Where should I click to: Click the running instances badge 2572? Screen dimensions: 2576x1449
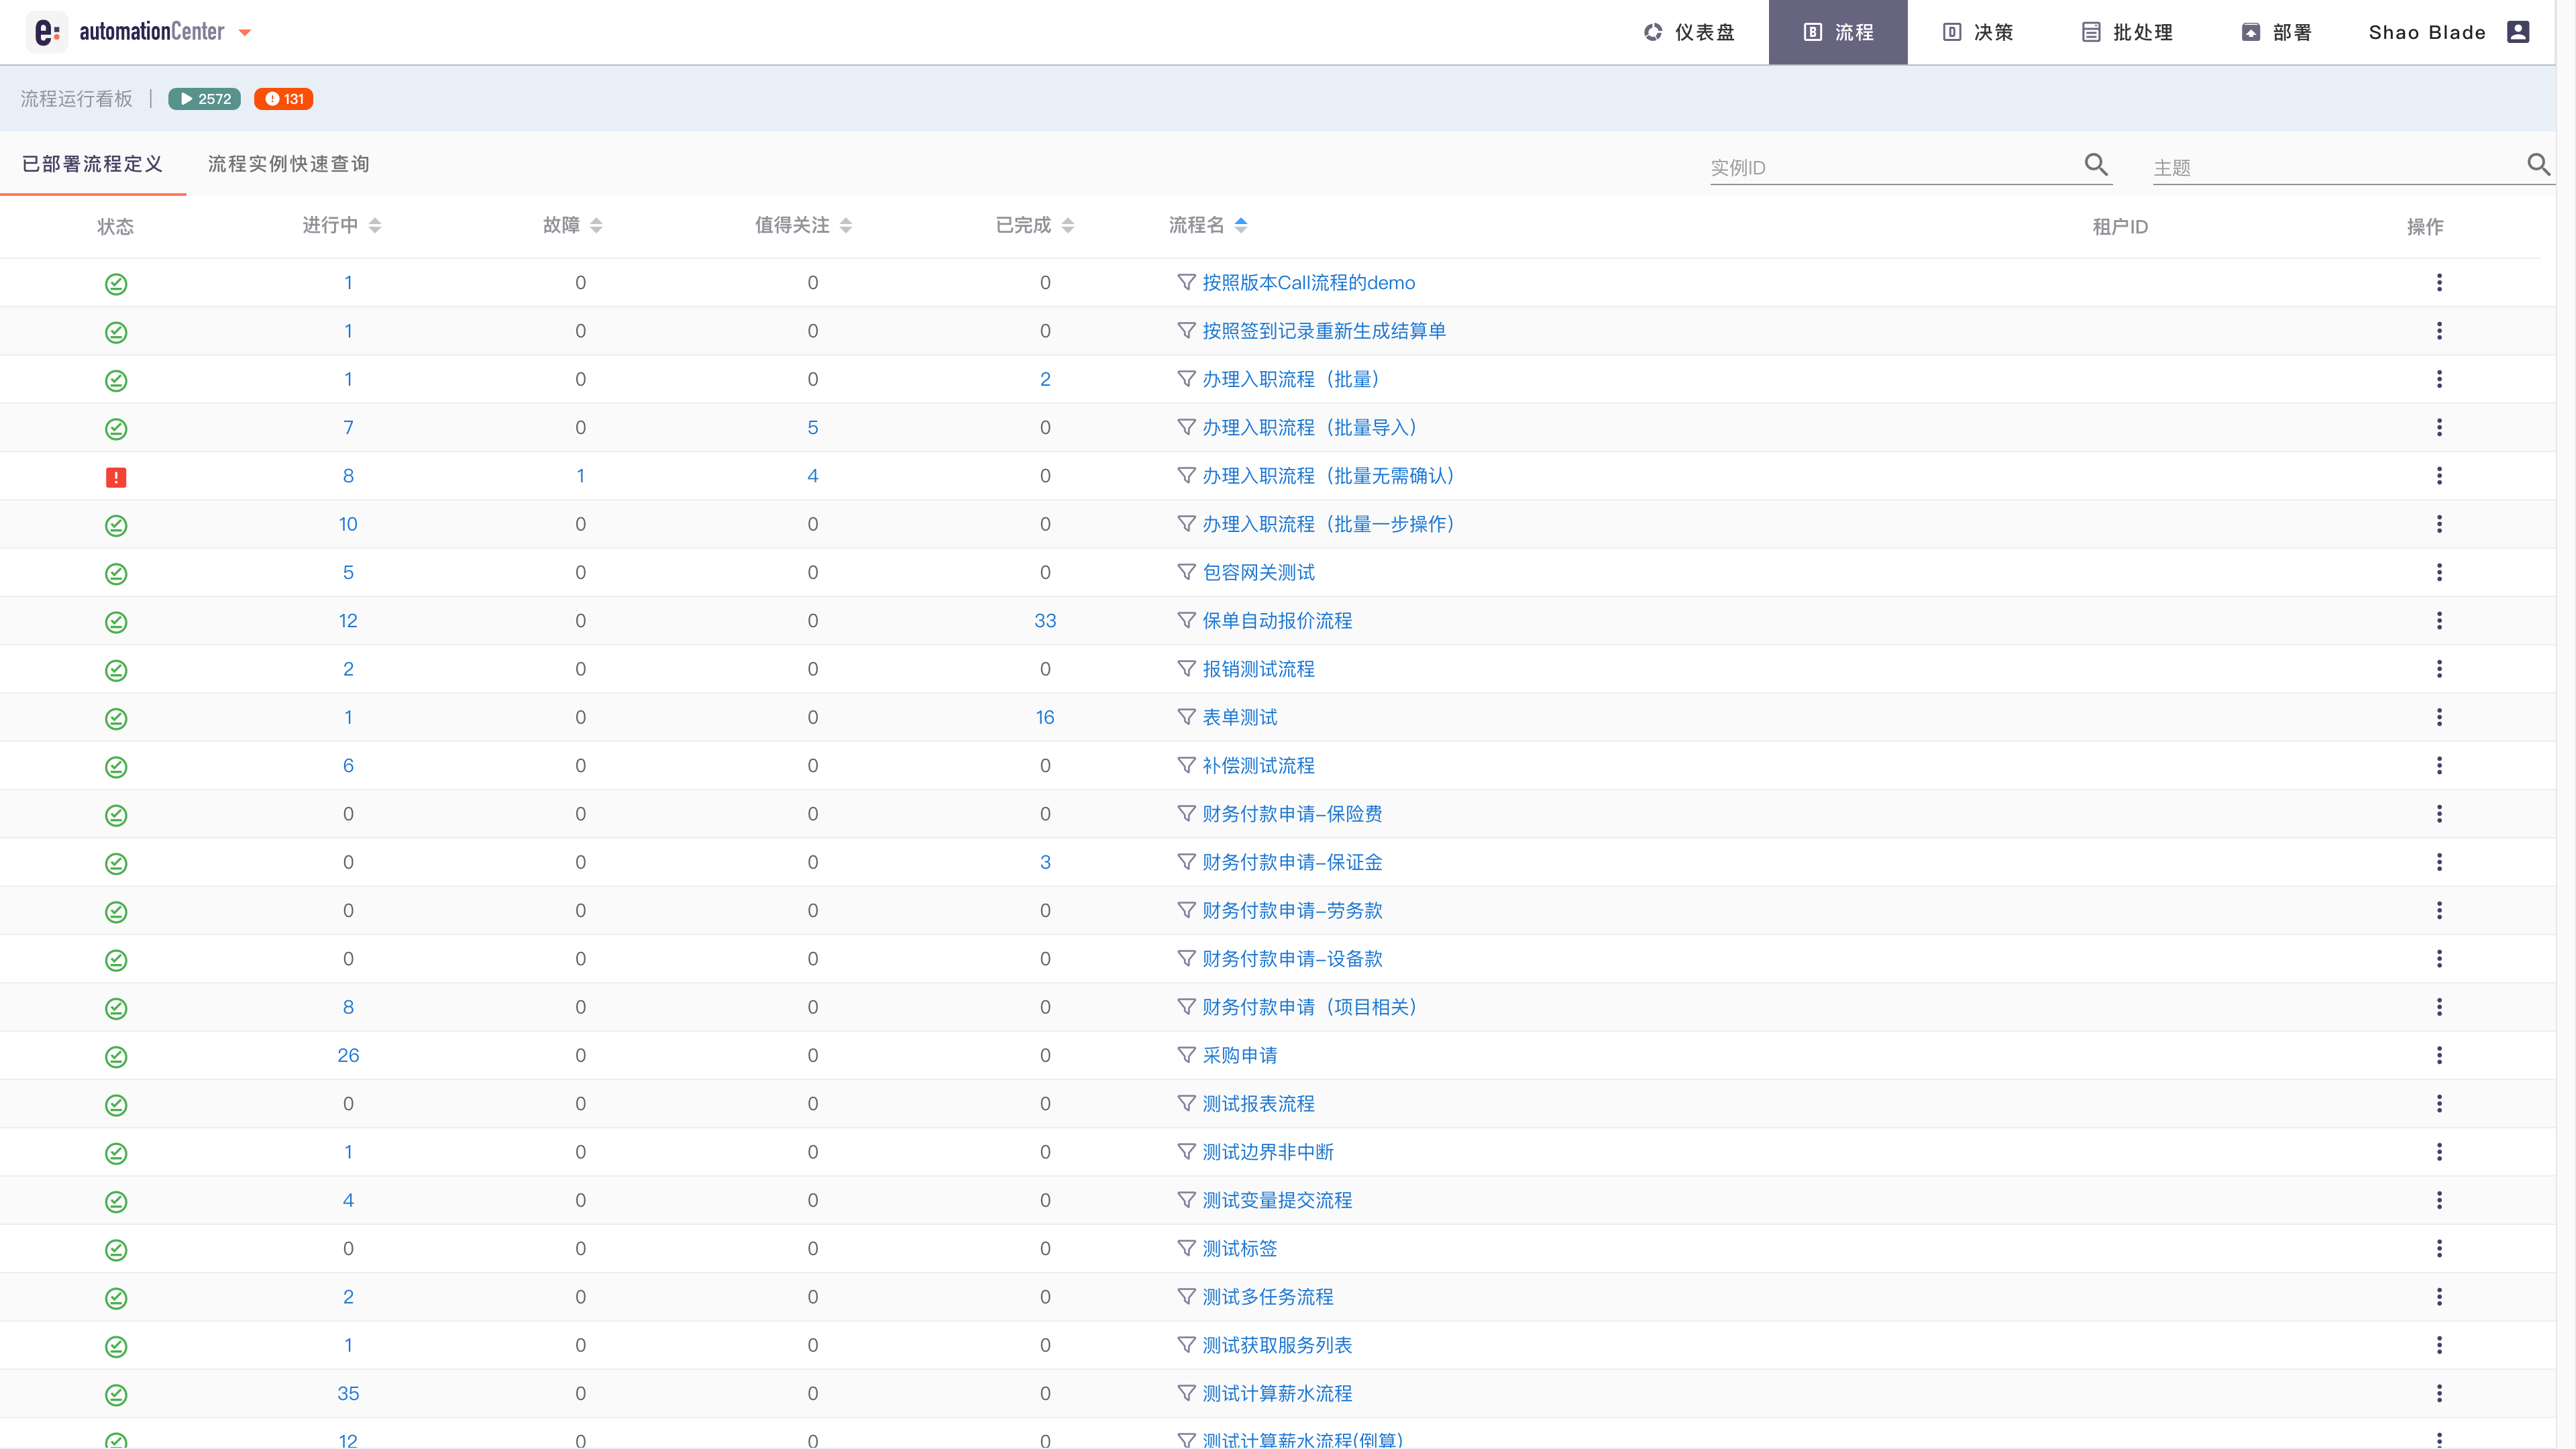(204, 99)
